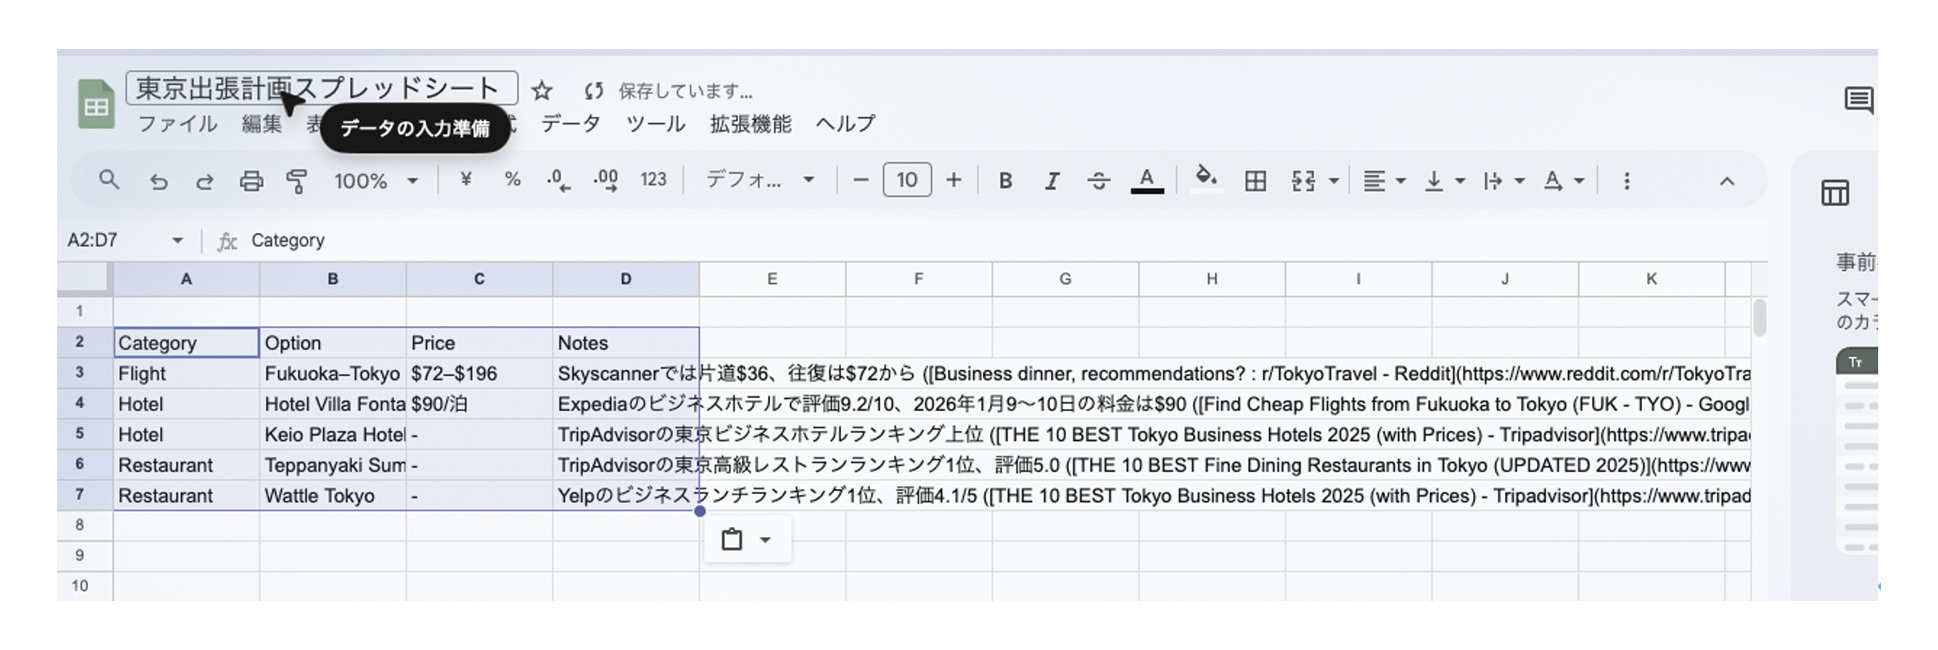Increase font size with plus button
This screenshot has height=650, width=1938.
click(x=954, y=180)
